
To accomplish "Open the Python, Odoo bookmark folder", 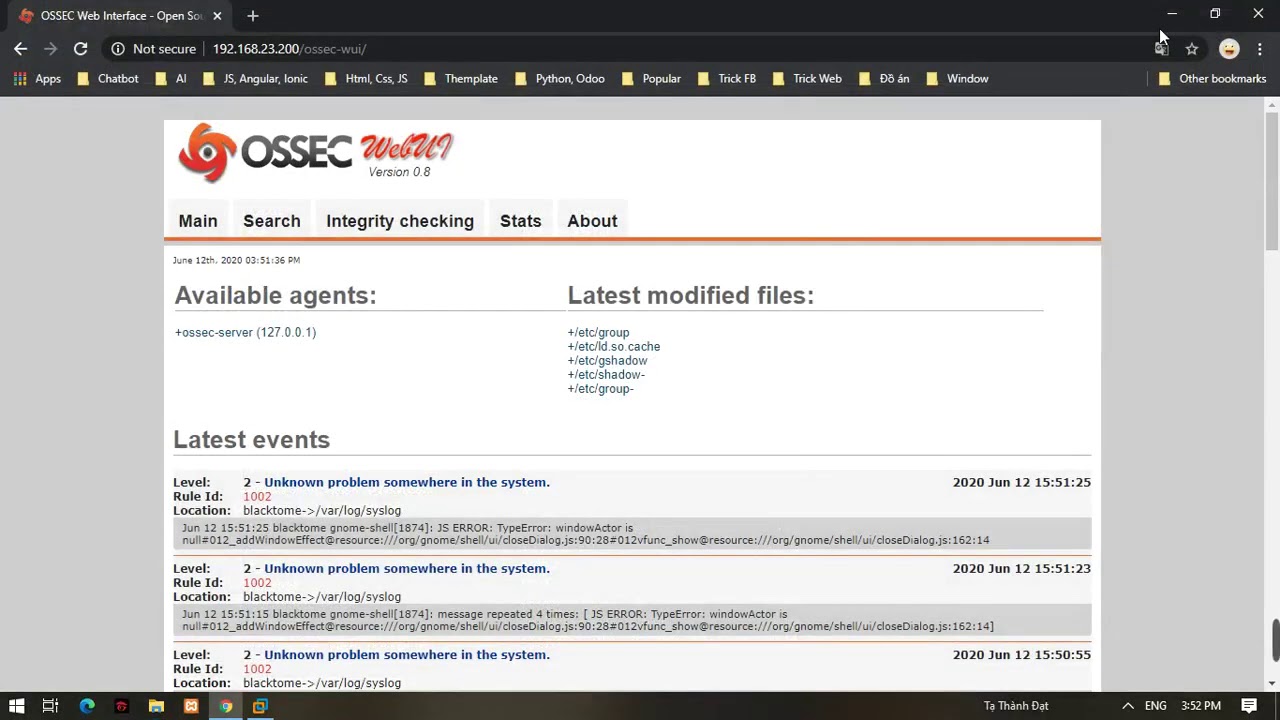I will [x=560, y=78].
